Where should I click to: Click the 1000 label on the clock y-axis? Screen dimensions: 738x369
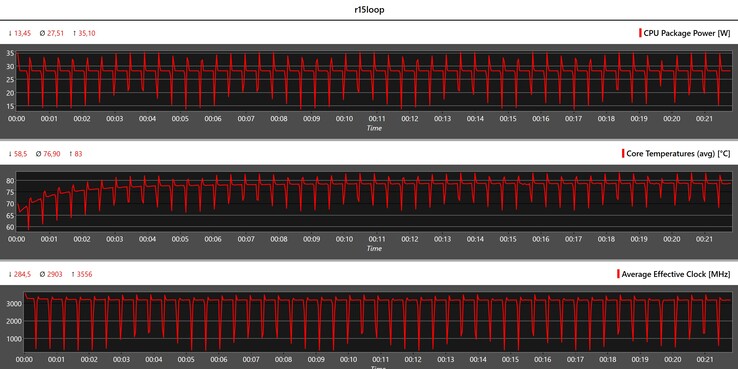tap(14, 339)
